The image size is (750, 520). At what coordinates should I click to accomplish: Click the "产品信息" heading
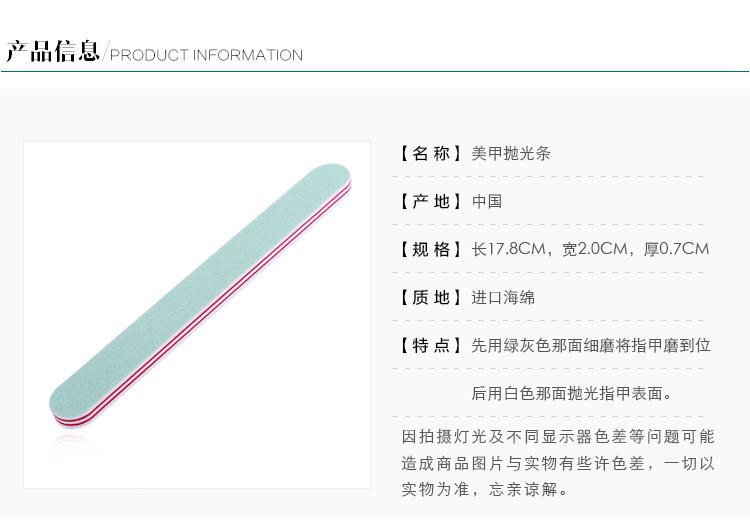point(52,51)
